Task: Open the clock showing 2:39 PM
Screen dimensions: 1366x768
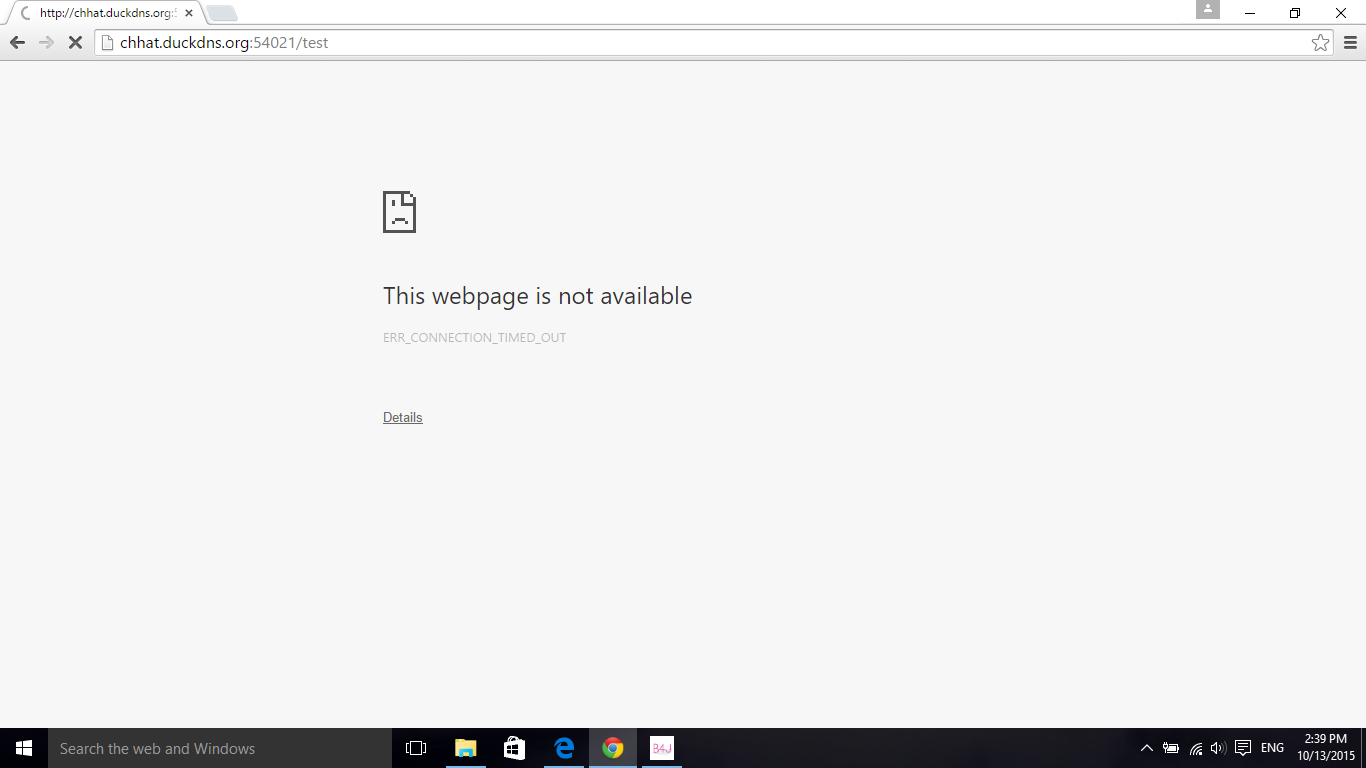Action: [x=1326, y=748]
